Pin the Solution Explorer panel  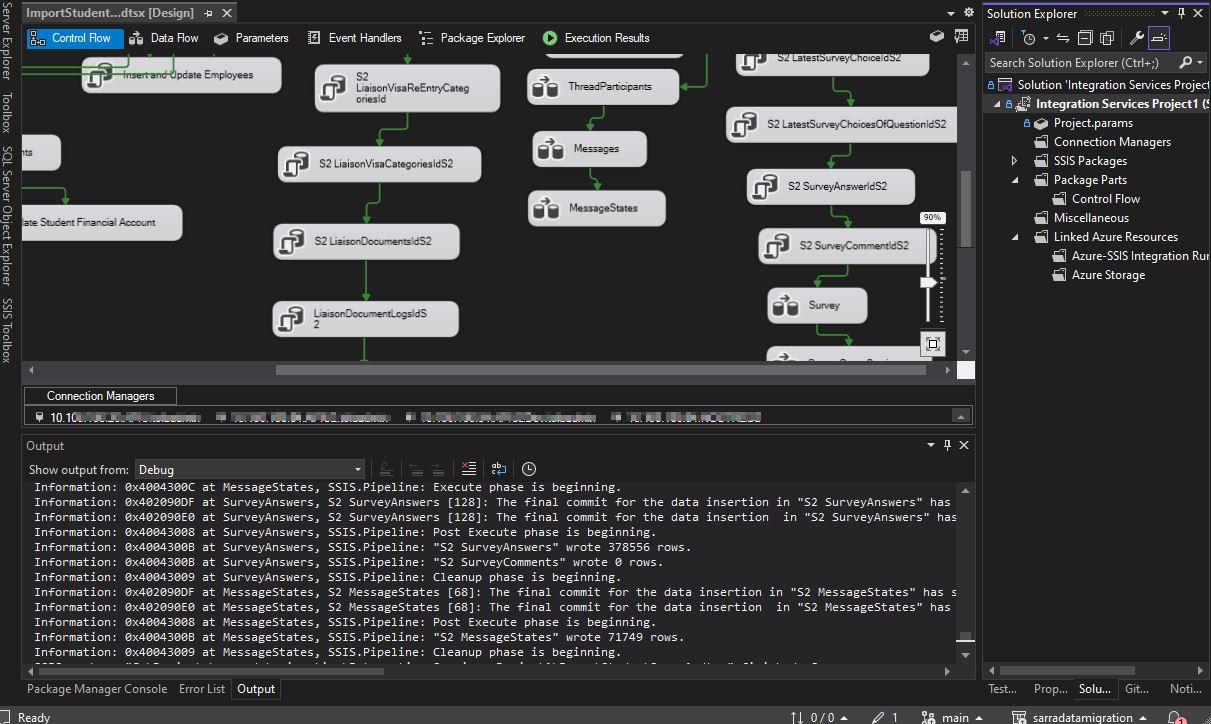pyautogui.click(x=1182, y=14)
